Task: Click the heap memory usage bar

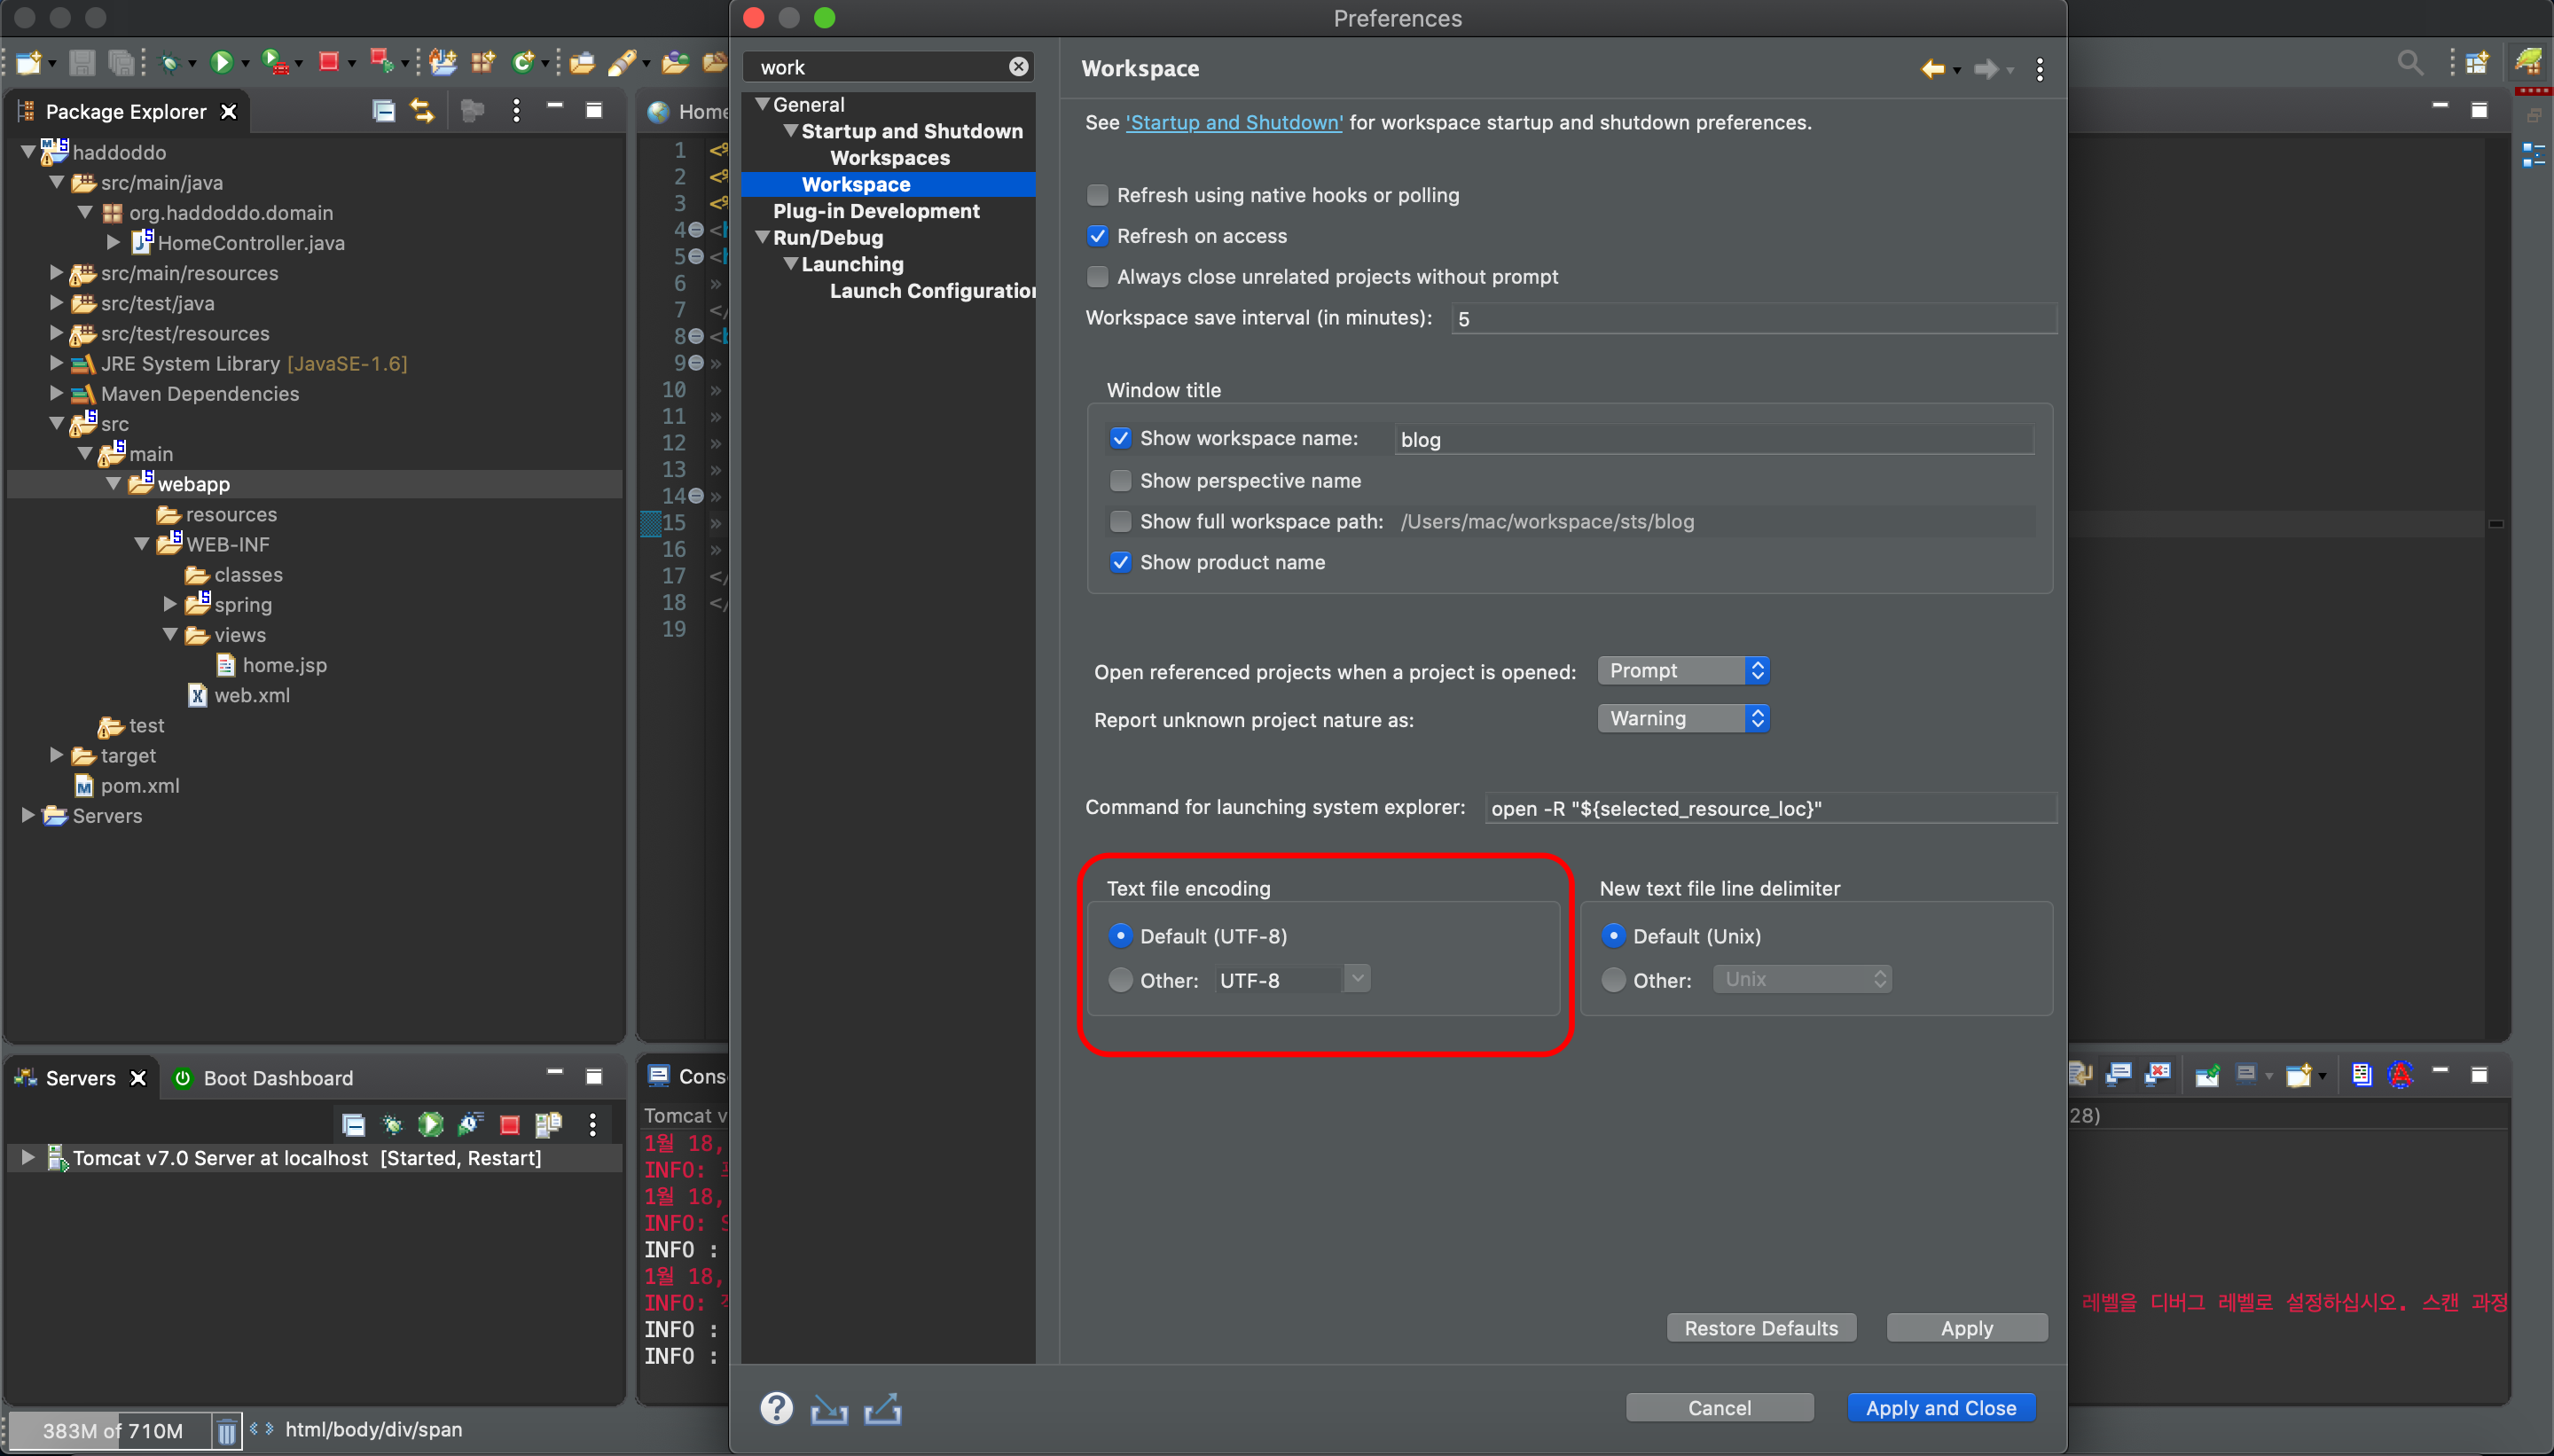Action: [x=112, y=1430]
